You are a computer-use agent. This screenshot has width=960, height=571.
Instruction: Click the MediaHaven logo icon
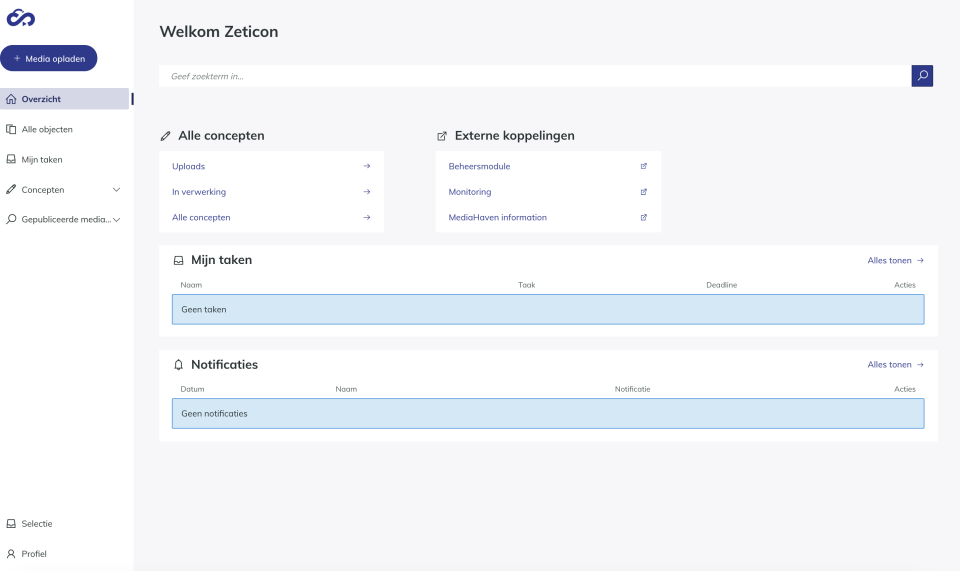[21, 17]
